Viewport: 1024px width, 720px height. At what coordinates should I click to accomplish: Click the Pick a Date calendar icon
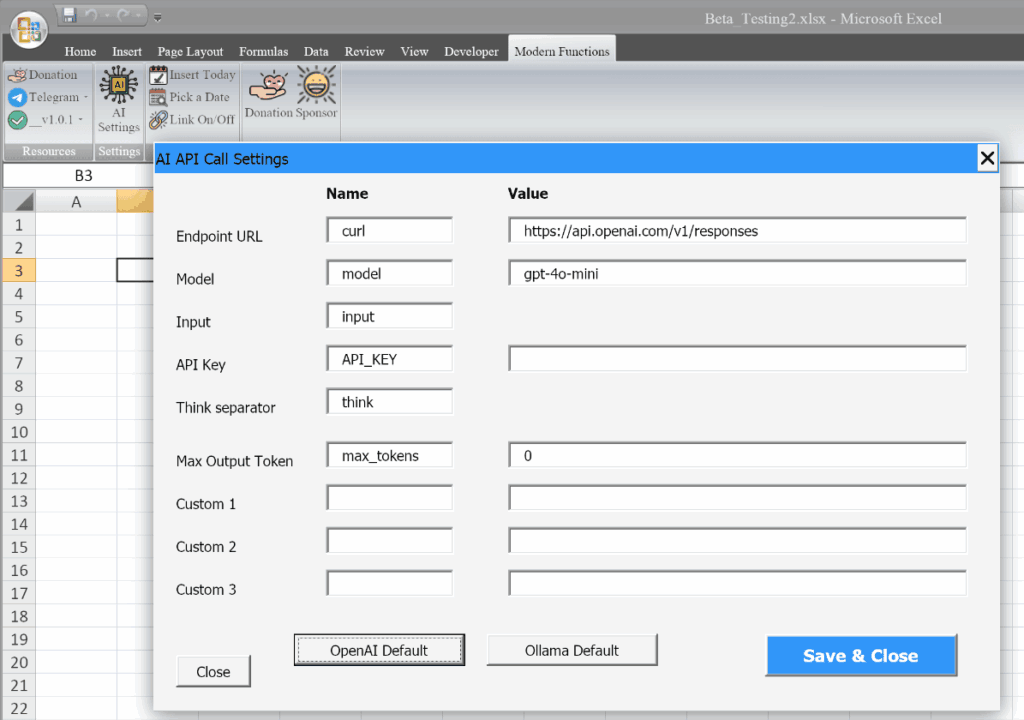tap(158, 97)
